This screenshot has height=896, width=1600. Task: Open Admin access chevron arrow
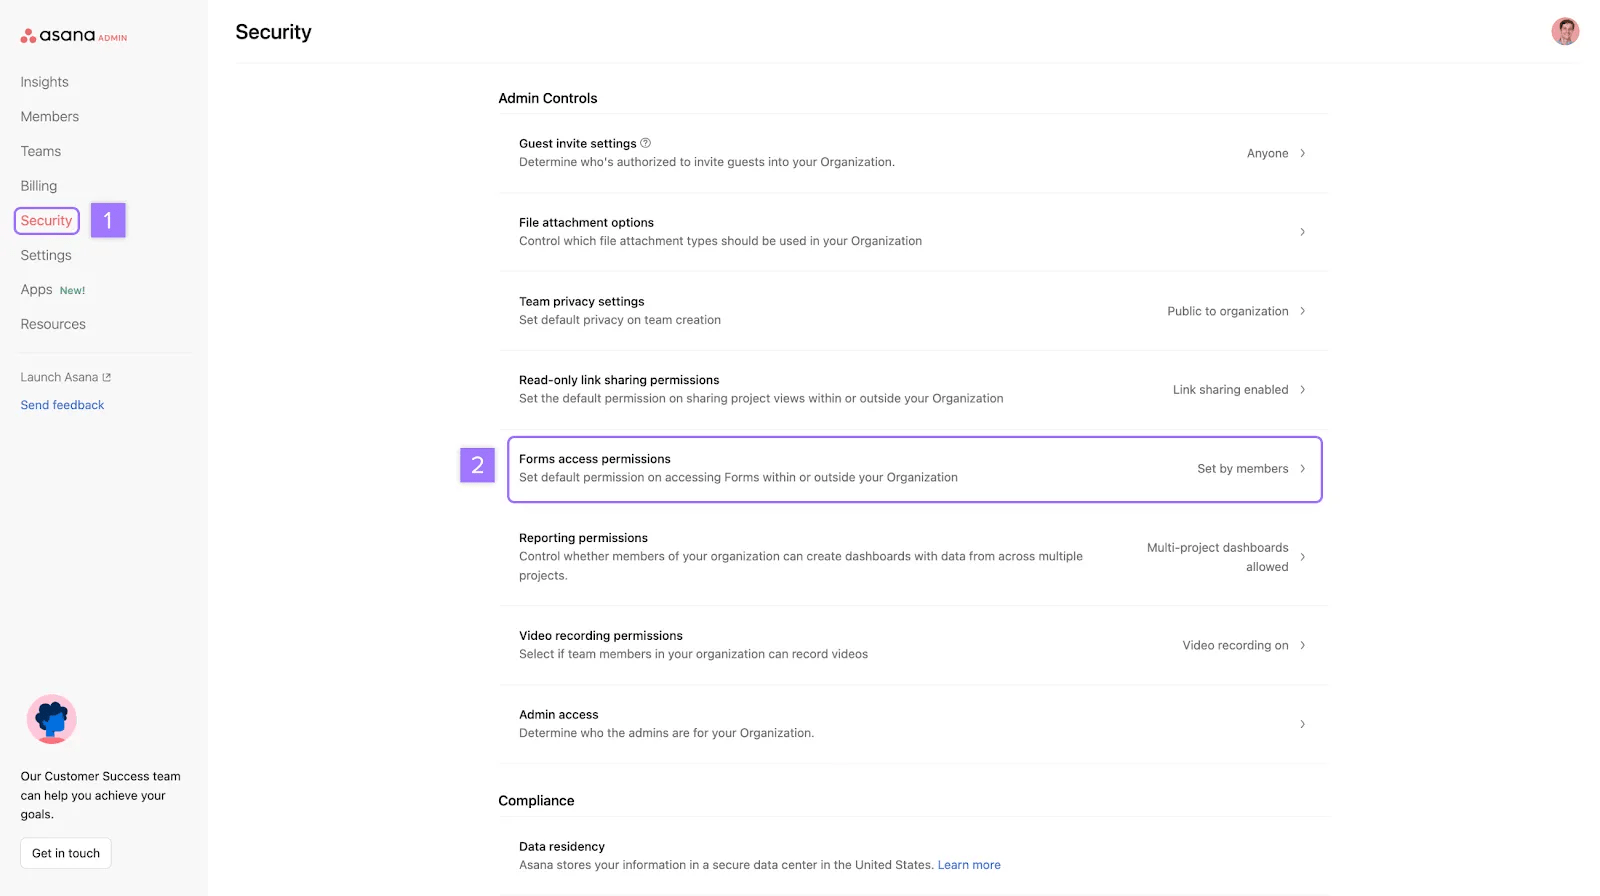point(1302,724)
